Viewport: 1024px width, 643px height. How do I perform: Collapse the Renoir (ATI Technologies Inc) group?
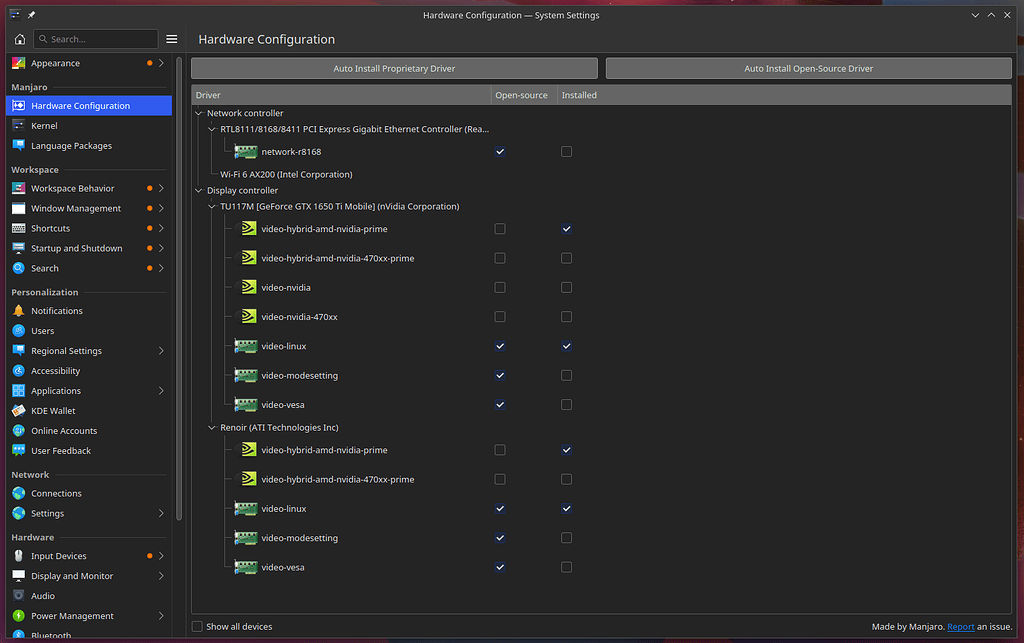[x=211, y=426]
